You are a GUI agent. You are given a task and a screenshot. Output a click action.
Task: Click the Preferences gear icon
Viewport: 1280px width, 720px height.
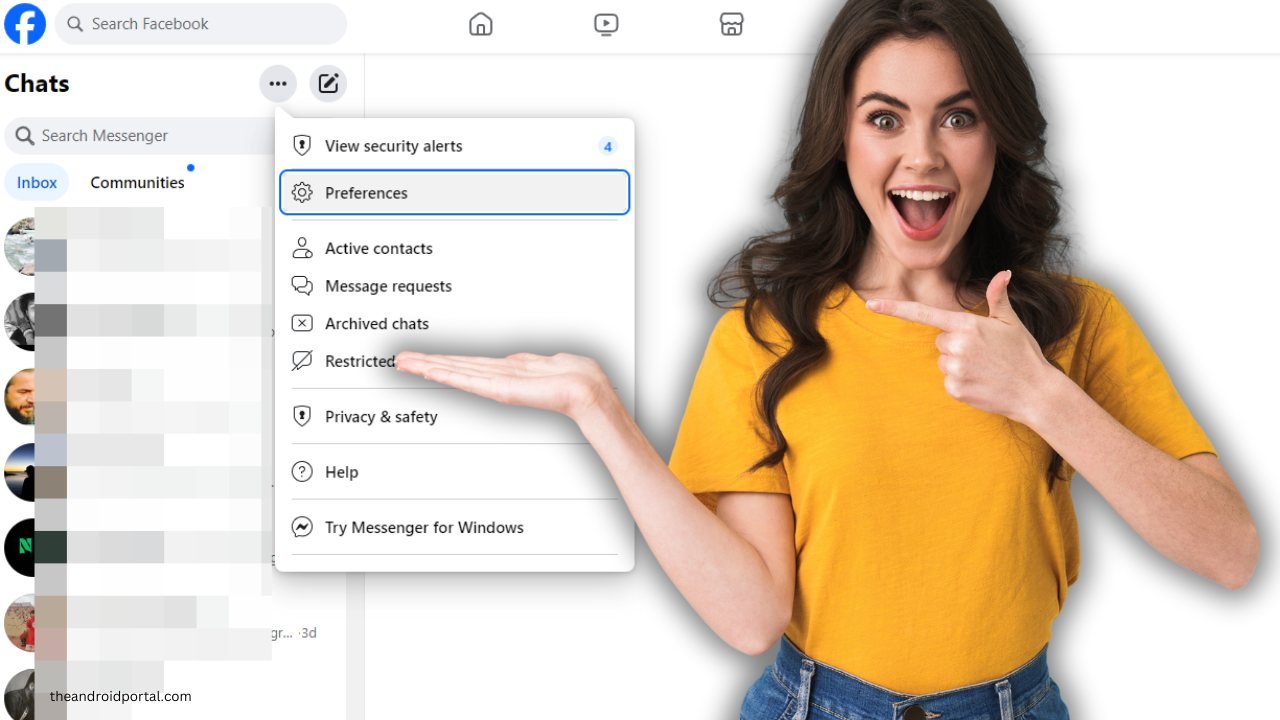coord(302,193)
